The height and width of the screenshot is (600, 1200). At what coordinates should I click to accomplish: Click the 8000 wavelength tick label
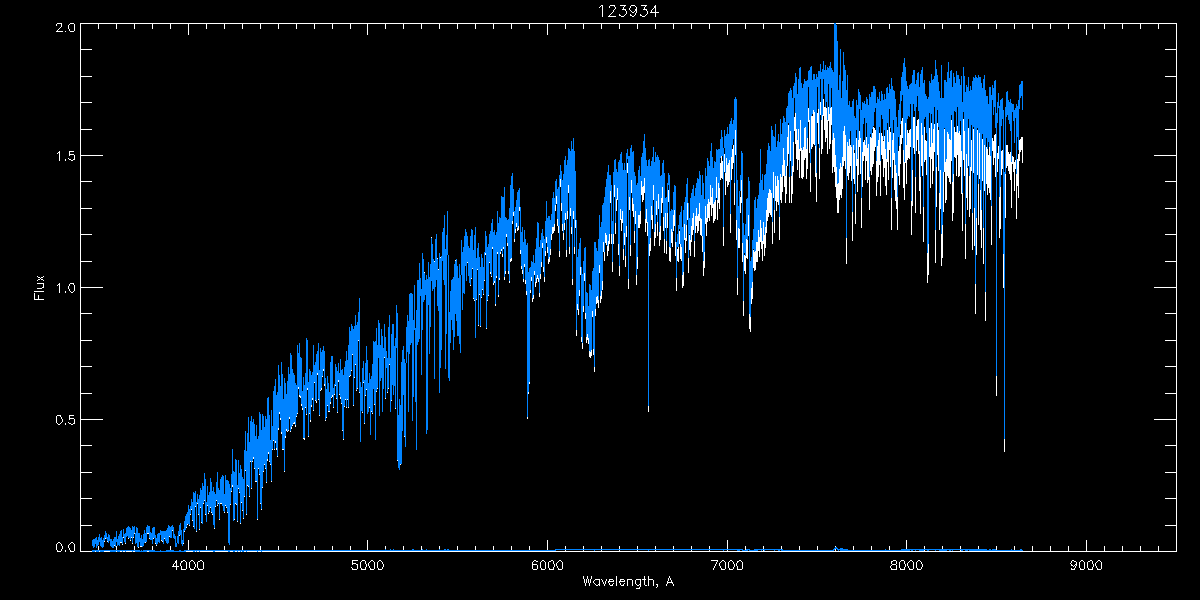point(906,565)
